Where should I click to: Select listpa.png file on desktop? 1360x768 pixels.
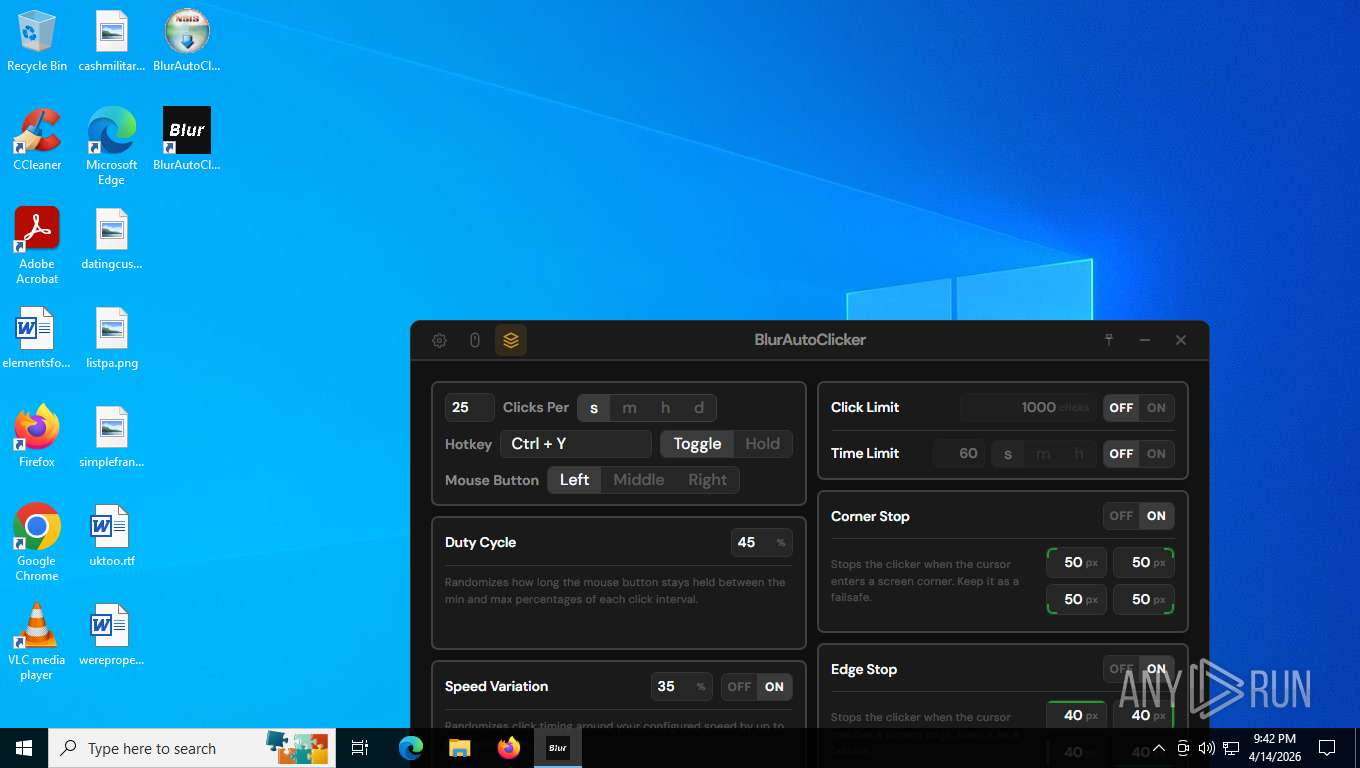click(x=112, y=338)
